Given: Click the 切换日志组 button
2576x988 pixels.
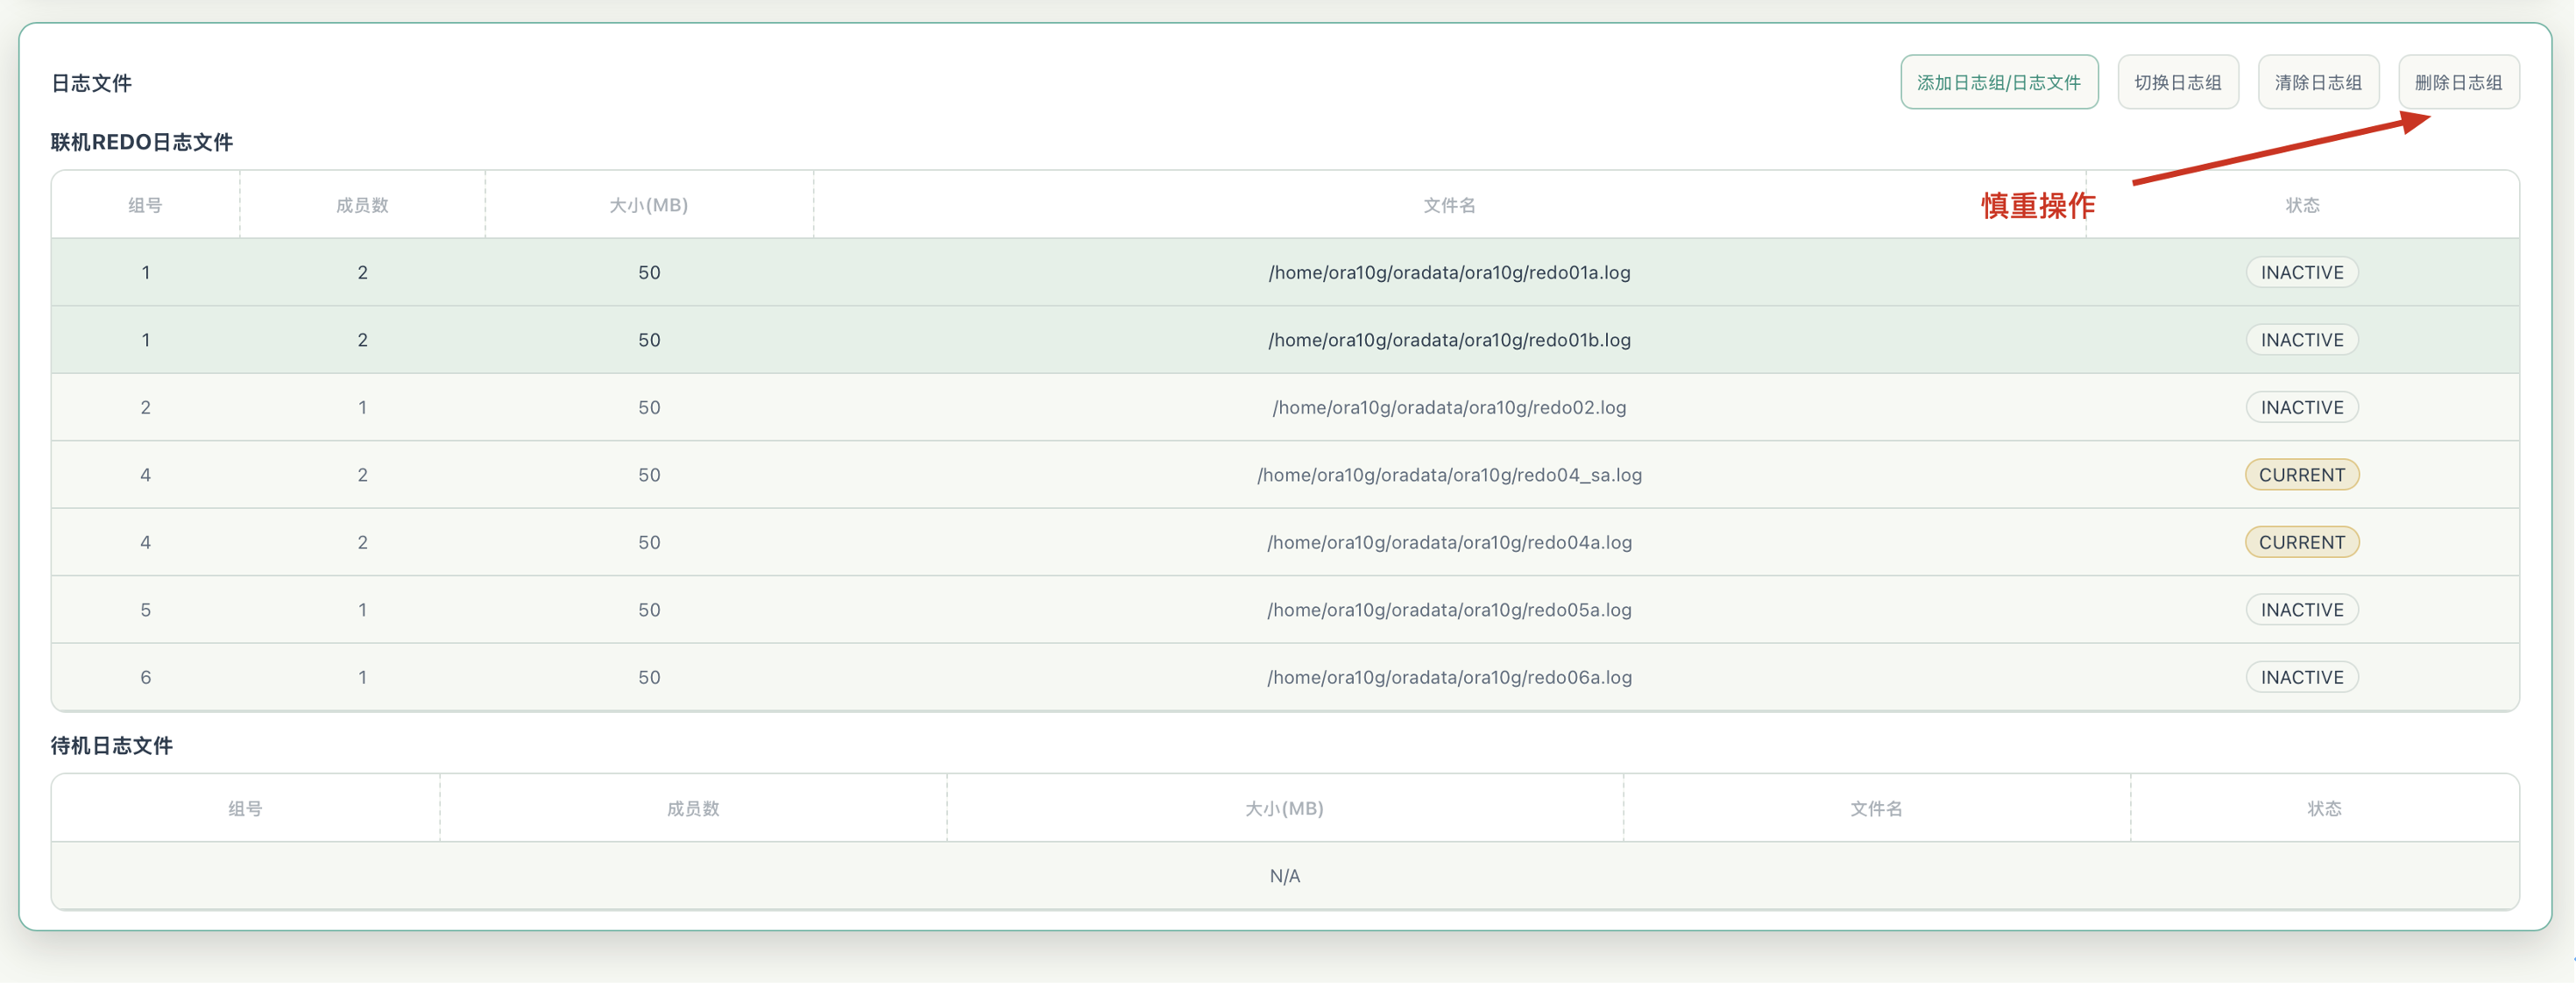Looking at the screenshot, I should pos(2177,82).
